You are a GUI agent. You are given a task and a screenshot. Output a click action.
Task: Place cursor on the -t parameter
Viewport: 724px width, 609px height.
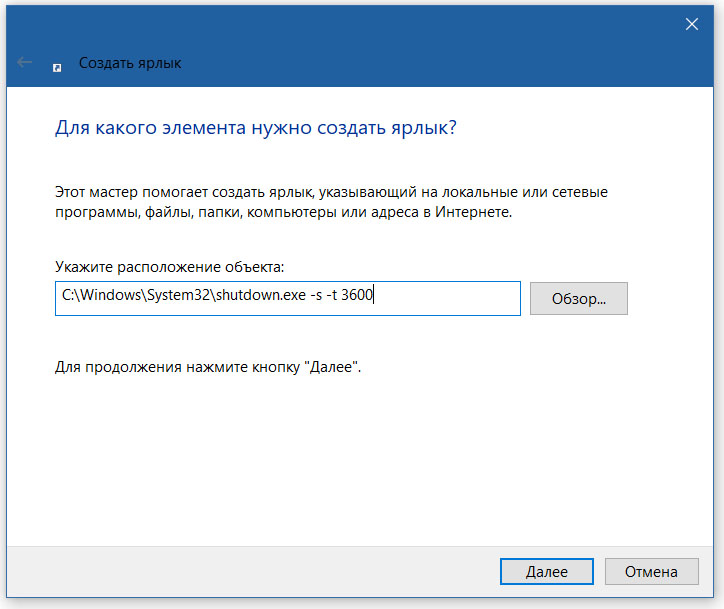coord(332,295)
